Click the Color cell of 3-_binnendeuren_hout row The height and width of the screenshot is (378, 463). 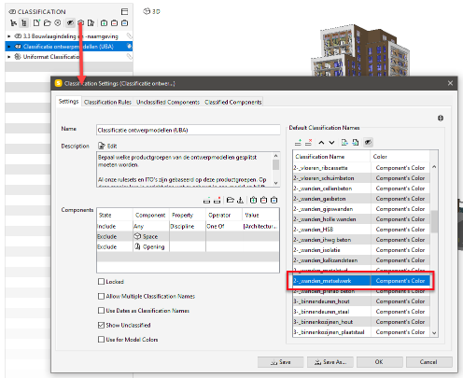click(400, 301)
